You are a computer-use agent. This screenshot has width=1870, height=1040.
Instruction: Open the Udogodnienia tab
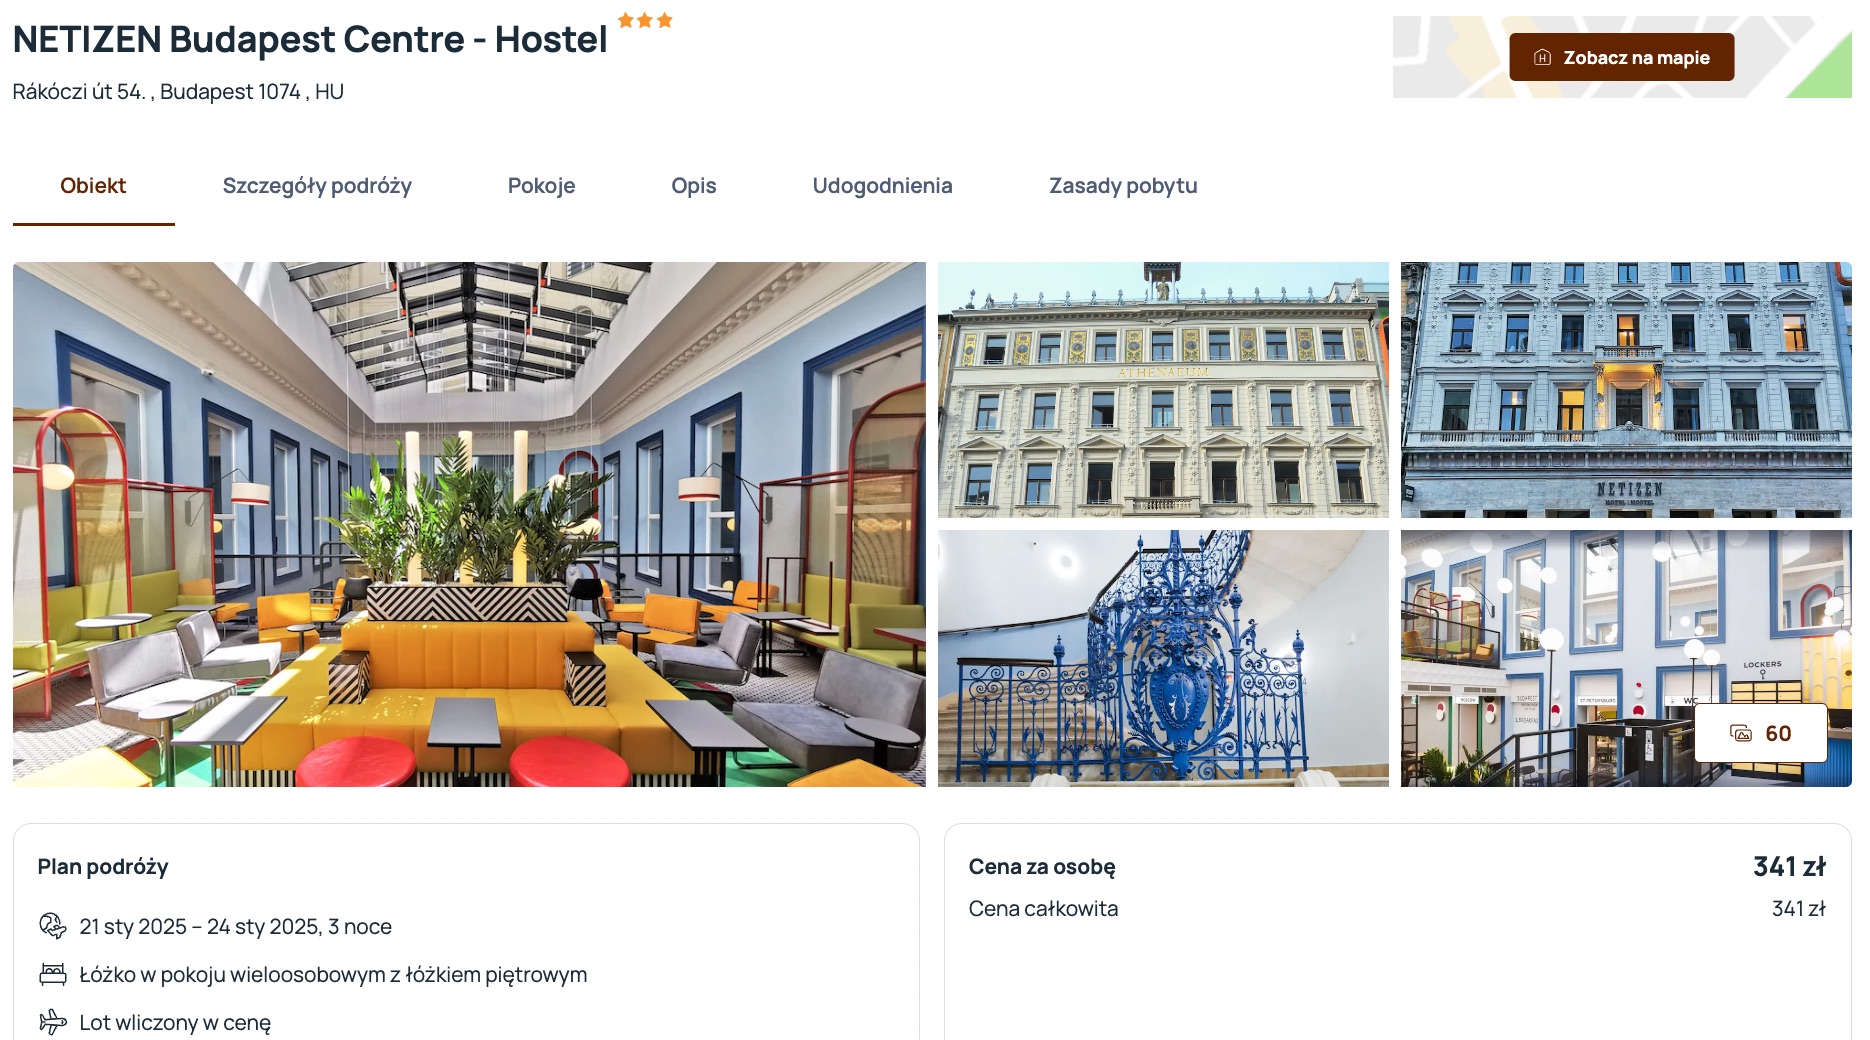pos(882,186)
